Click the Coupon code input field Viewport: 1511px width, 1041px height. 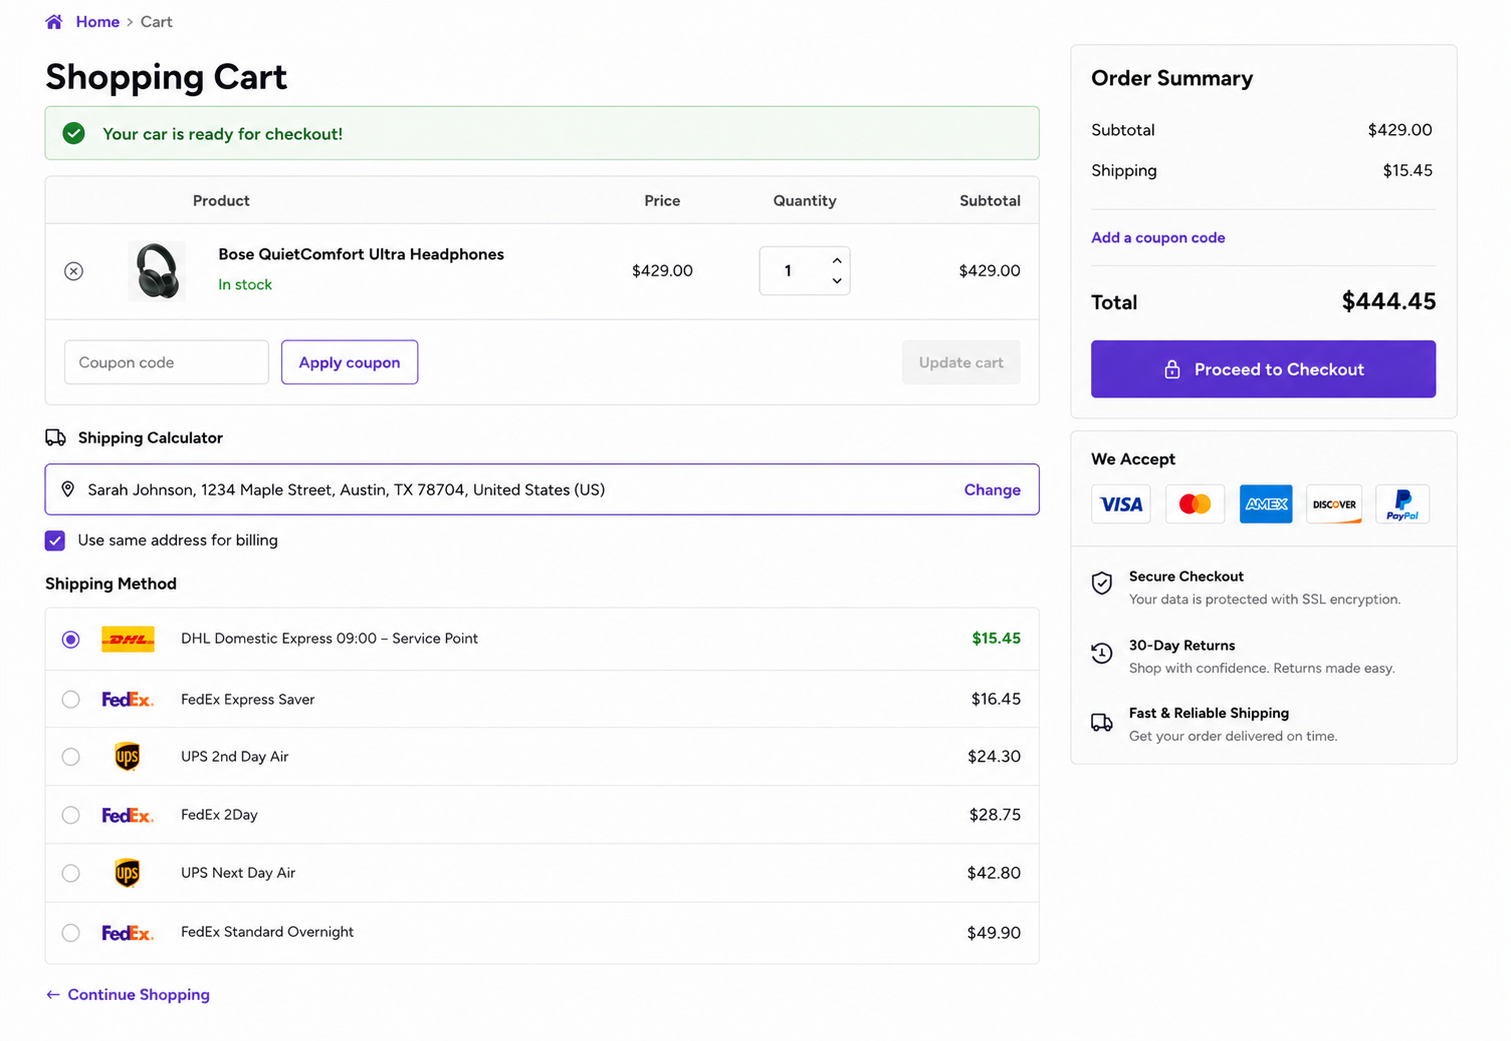point(166,362)
